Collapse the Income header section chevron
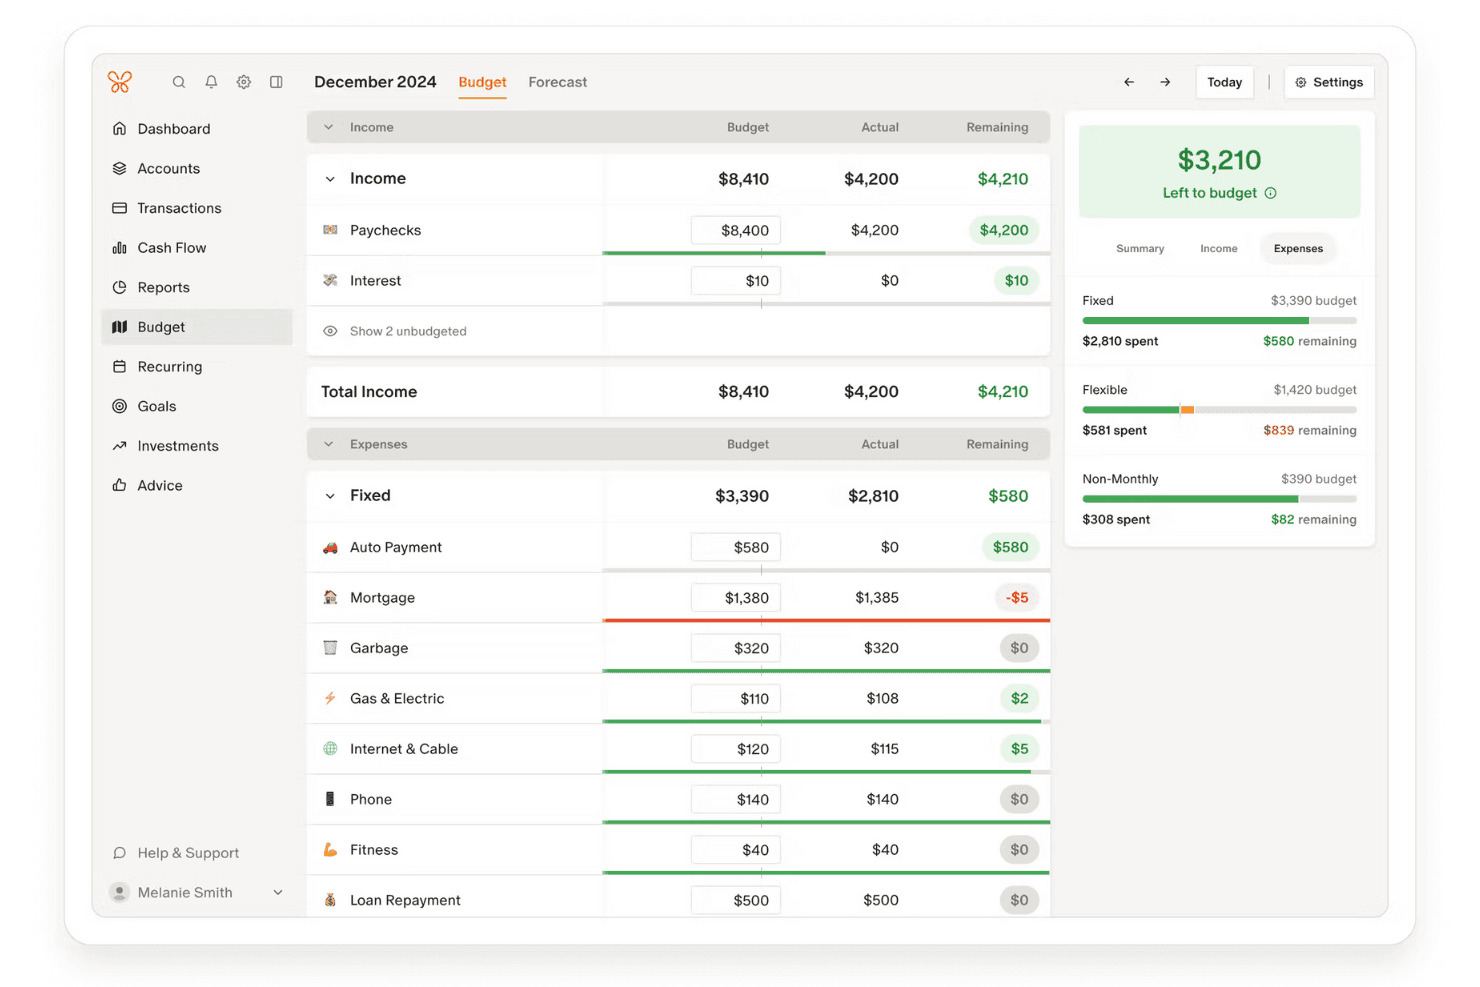The height and width of the screenshot is (987, 1480). [x=329, y=127]
